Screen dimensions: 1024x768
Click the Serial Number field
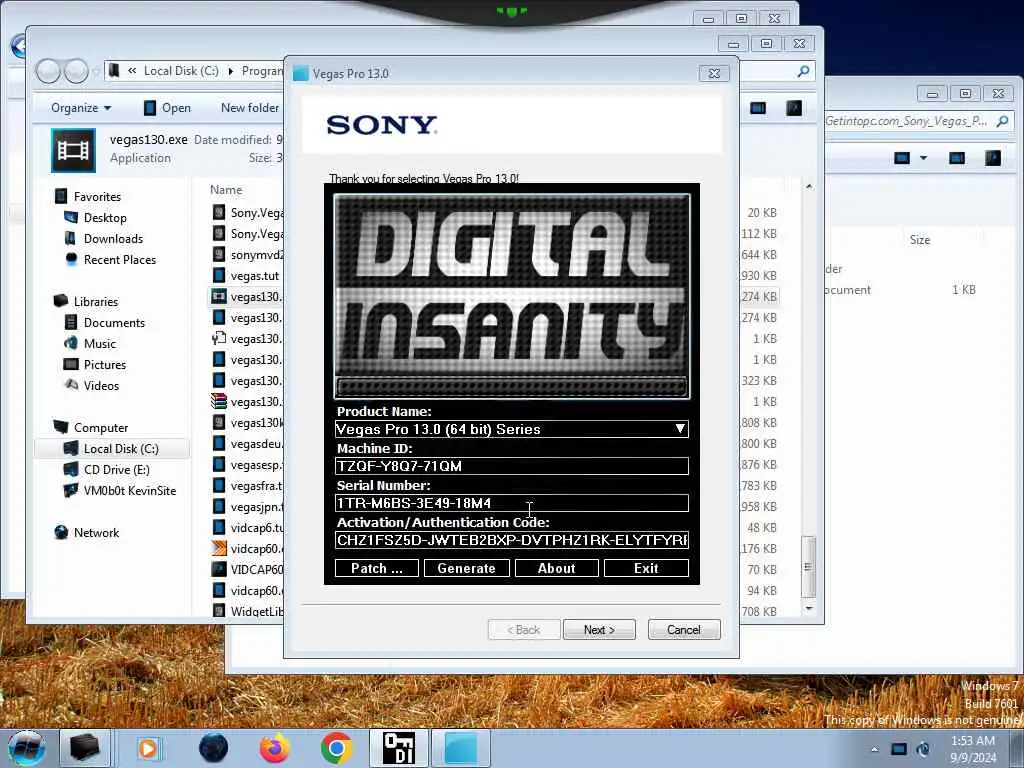(511, 503)
